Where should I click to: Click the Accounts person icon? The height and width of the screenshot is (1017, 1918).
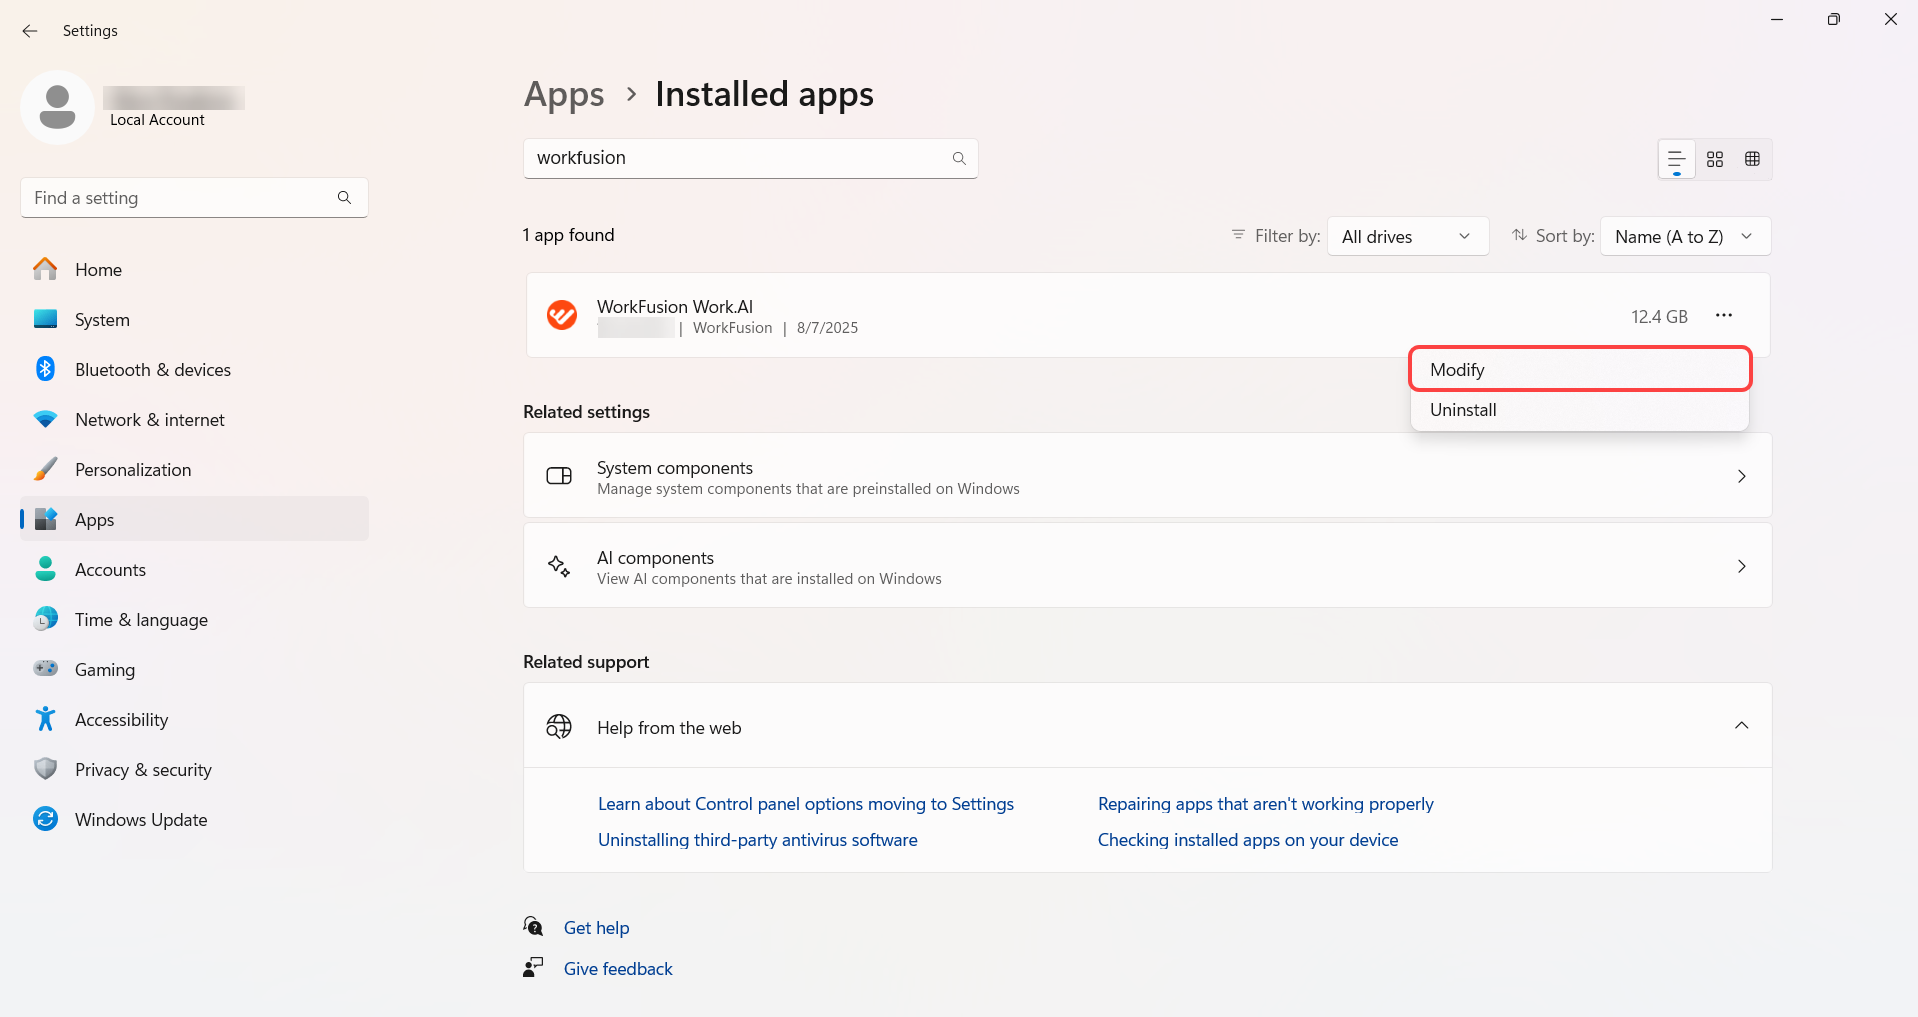pyautogui.click(x=45, y=569)
